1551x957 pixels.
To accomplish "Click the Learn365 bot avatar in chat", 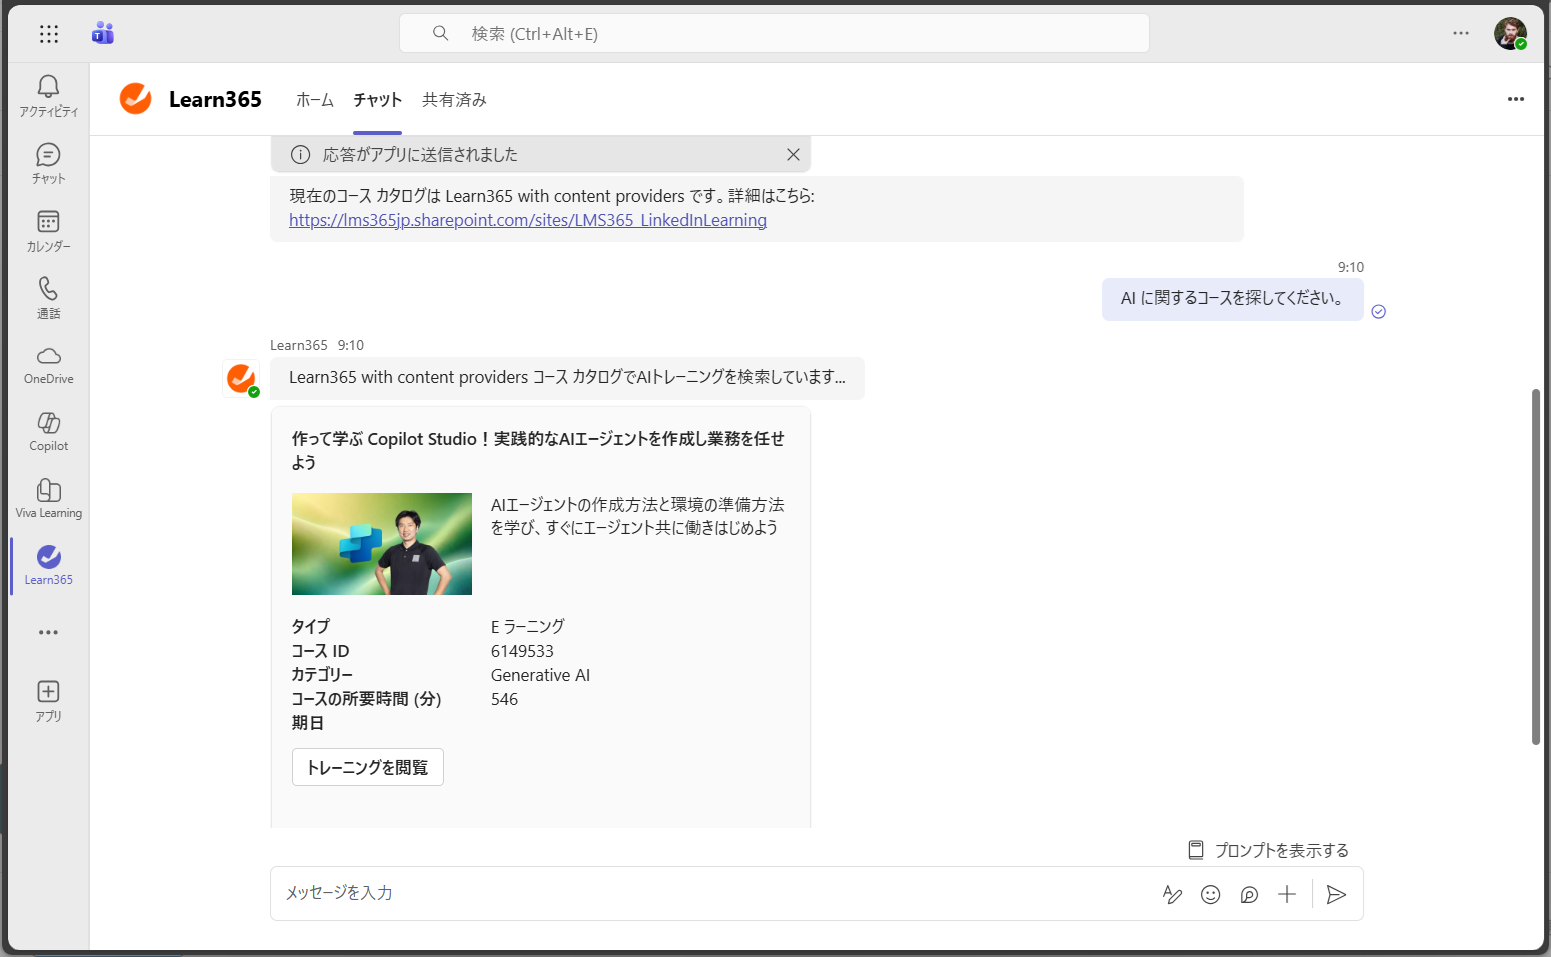I will (240, 378).
